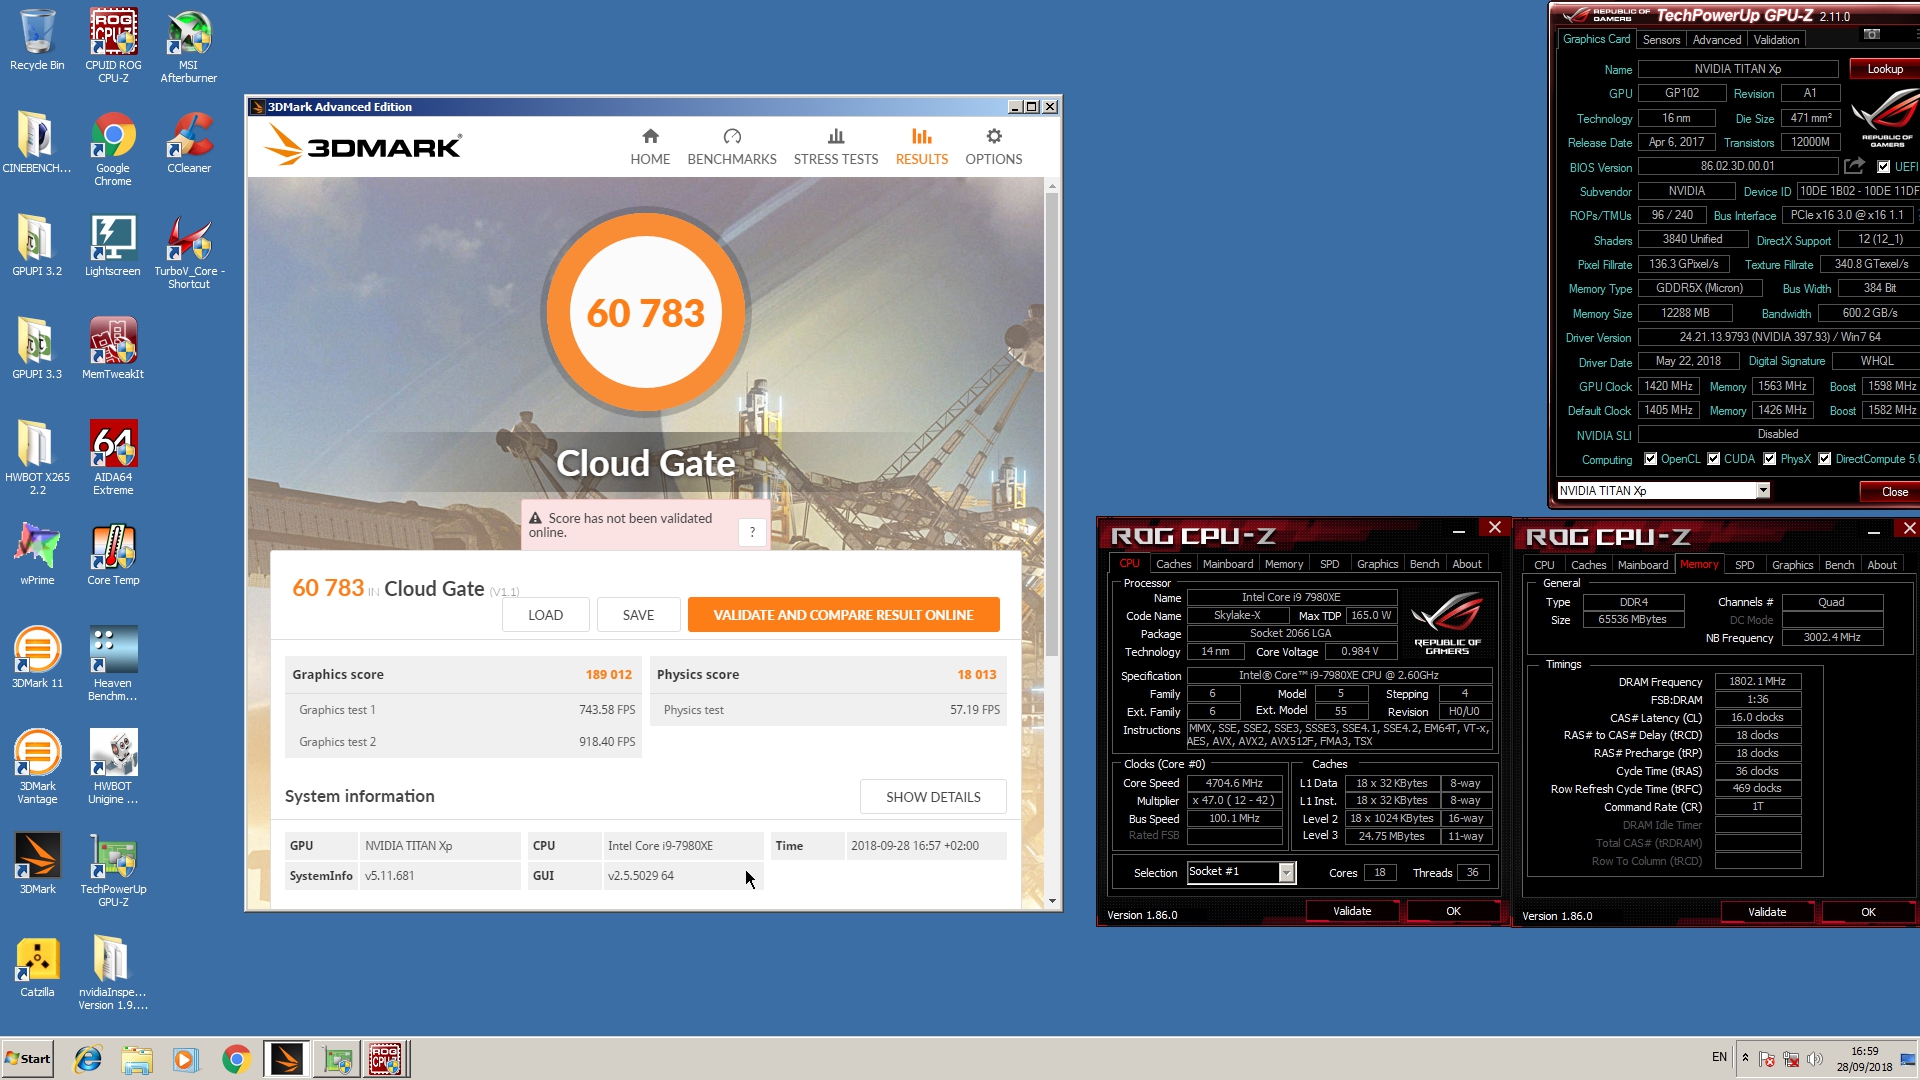Open 3DMark OPTIONS tab

pyautogui.click(x=994, y=147)
